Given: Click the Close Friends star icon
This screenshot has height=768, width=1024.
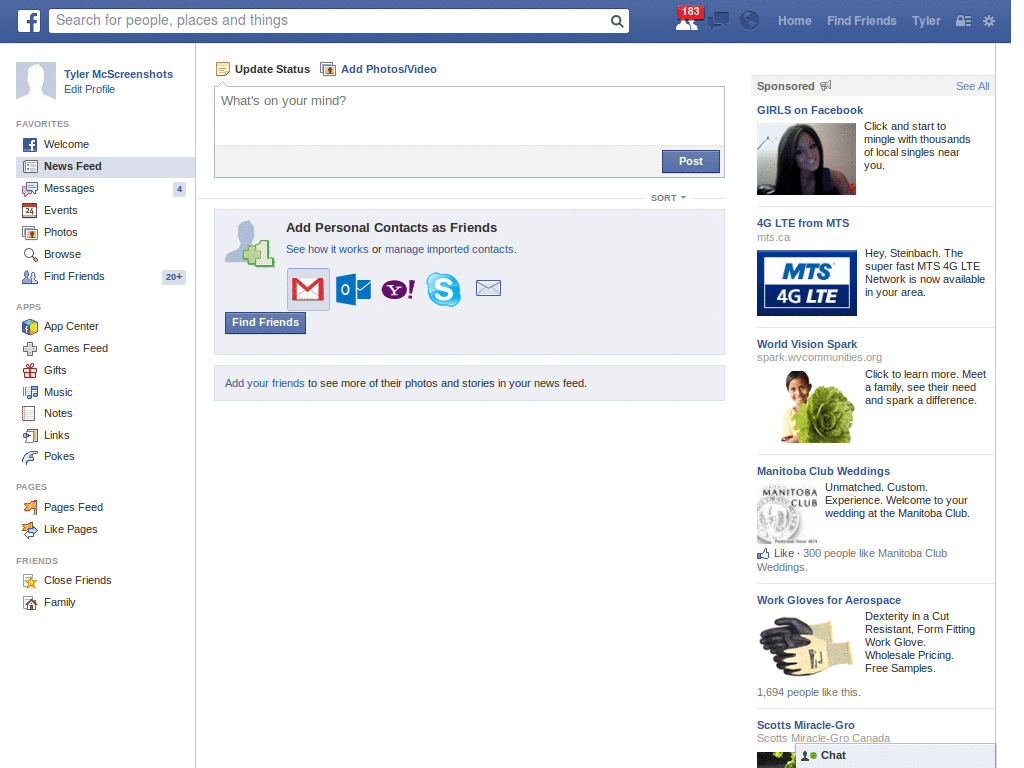Looking at the screenshot, I should (29, 581).
